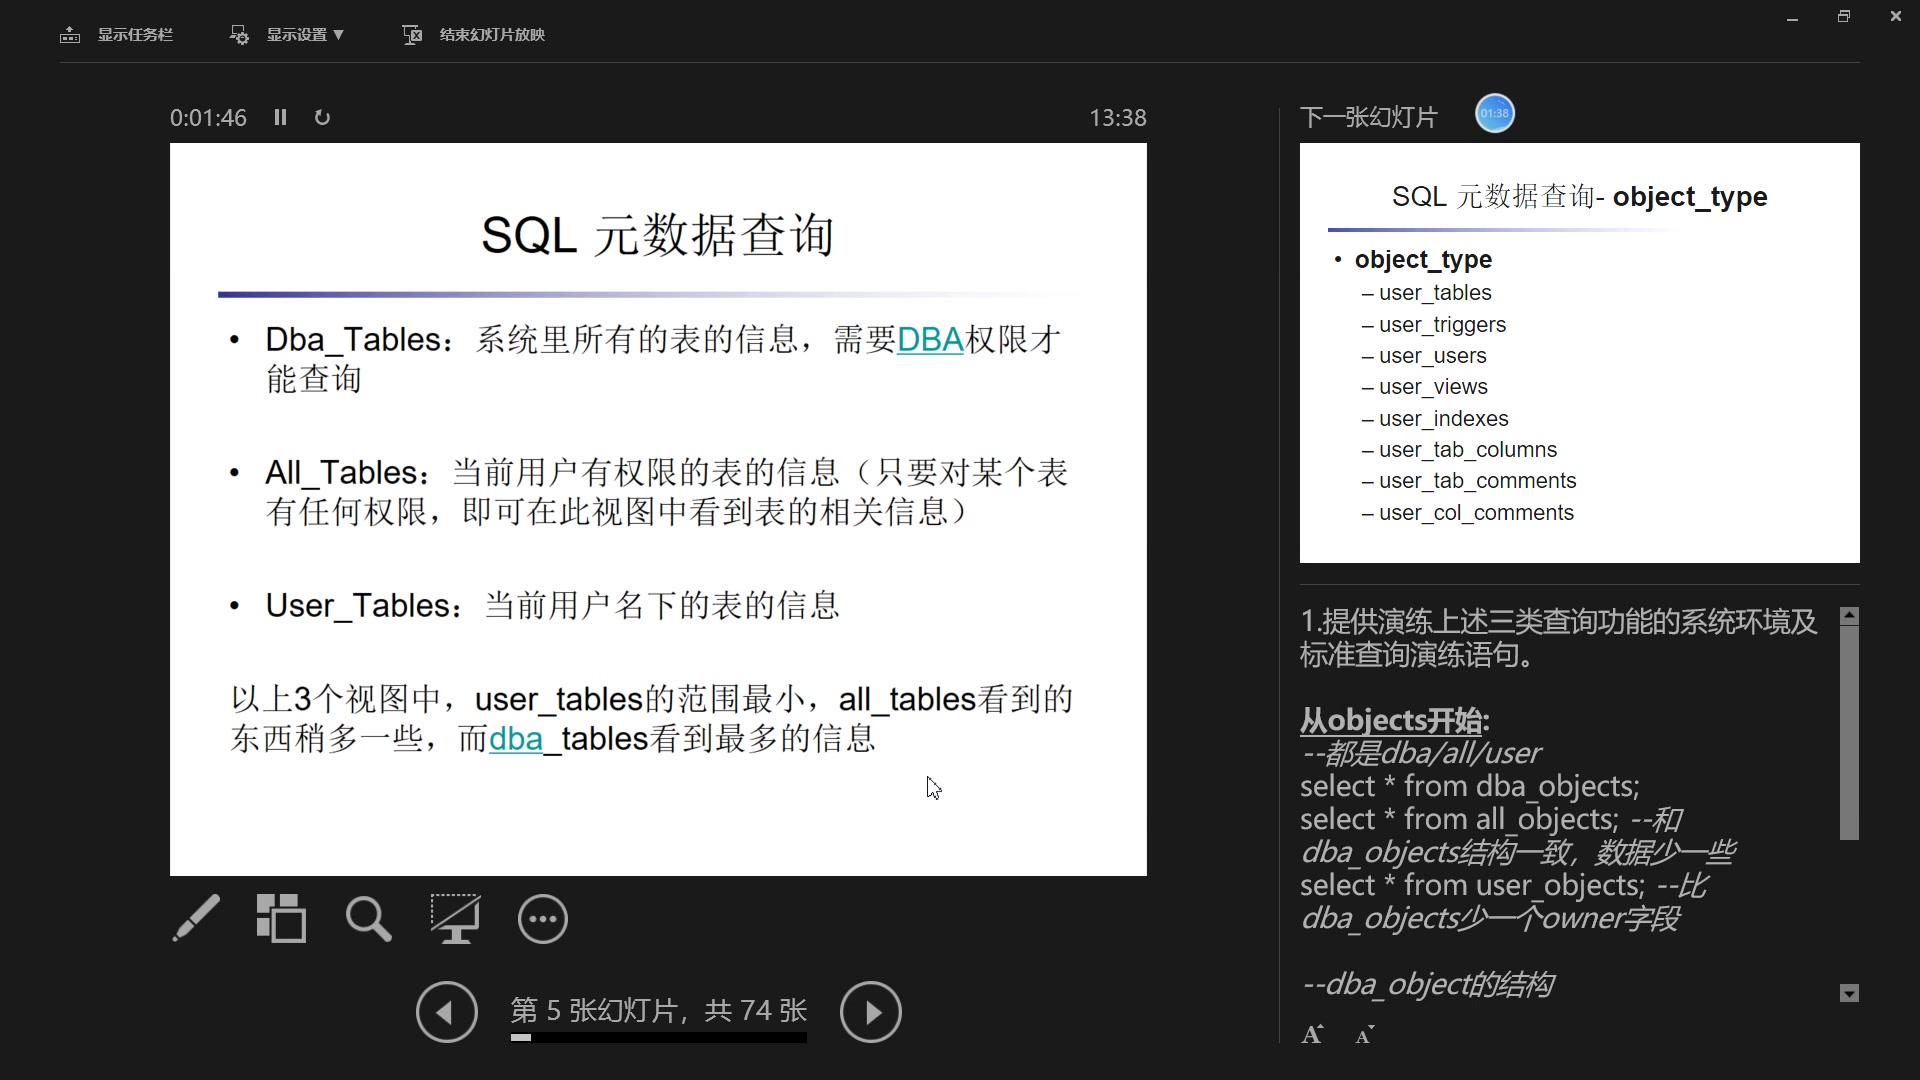This screenshot has height=1080, width=1920.
Task: Click the next slide preview thumbnail
Action: pos(1579,352)
